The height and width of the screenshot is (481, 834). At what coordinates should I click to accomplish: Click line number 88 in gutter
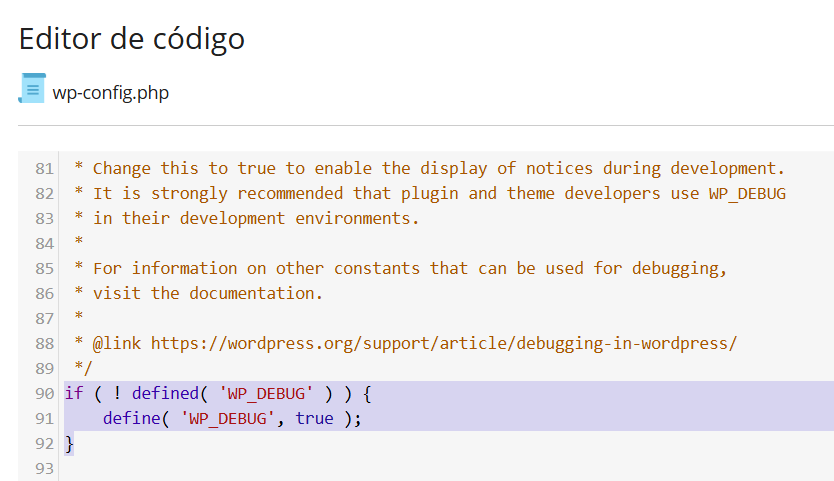(44, 343)
